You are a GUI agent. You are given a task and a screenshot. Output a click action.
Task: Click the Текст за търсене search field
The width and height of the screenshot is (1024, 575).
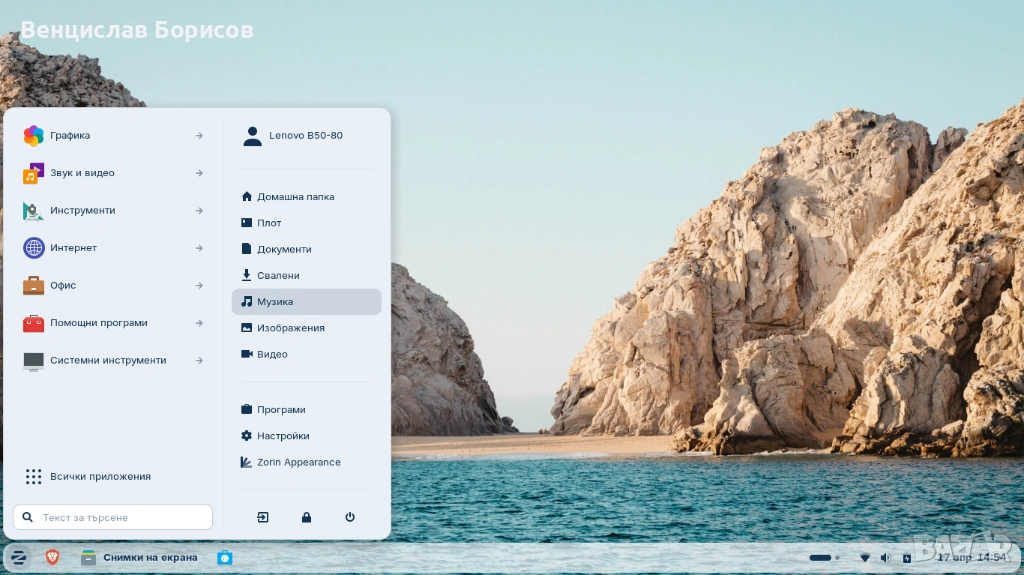[x=113, y=517]
